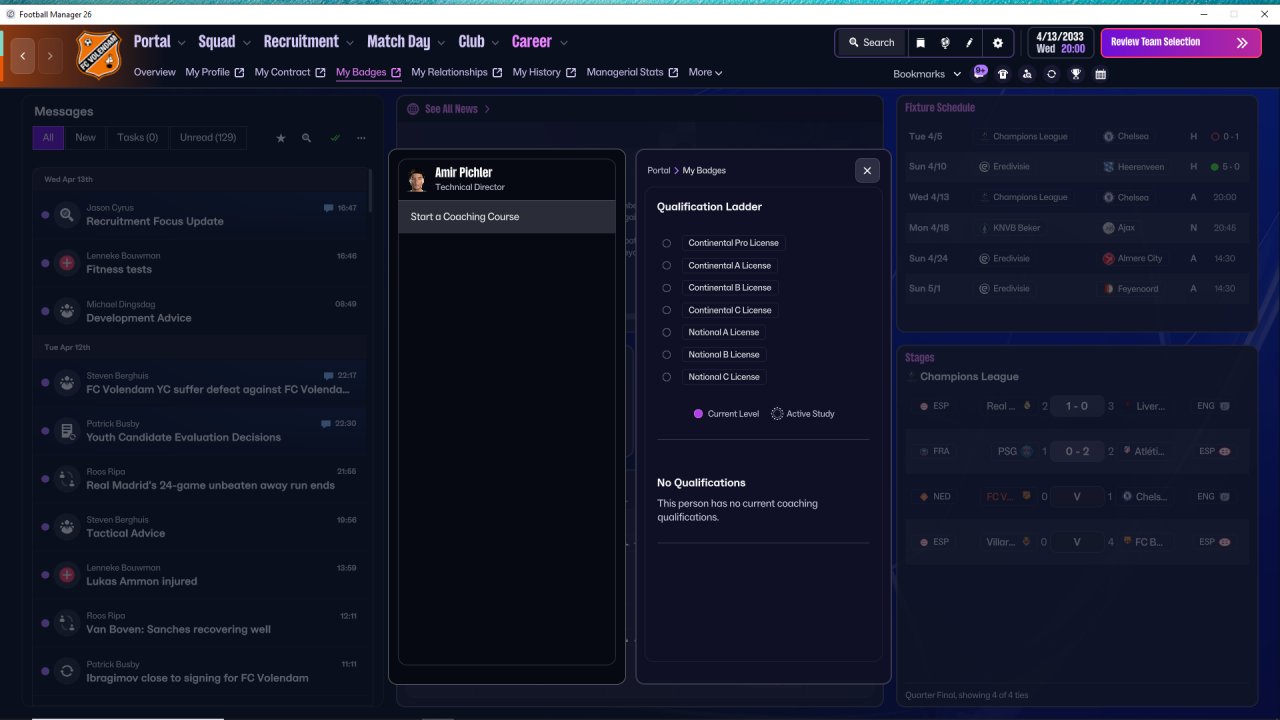The height and width of the screenshot is (720, 1280).
Task: Click the circular arrows transfers icon
Action: [x=1051, y=74]
